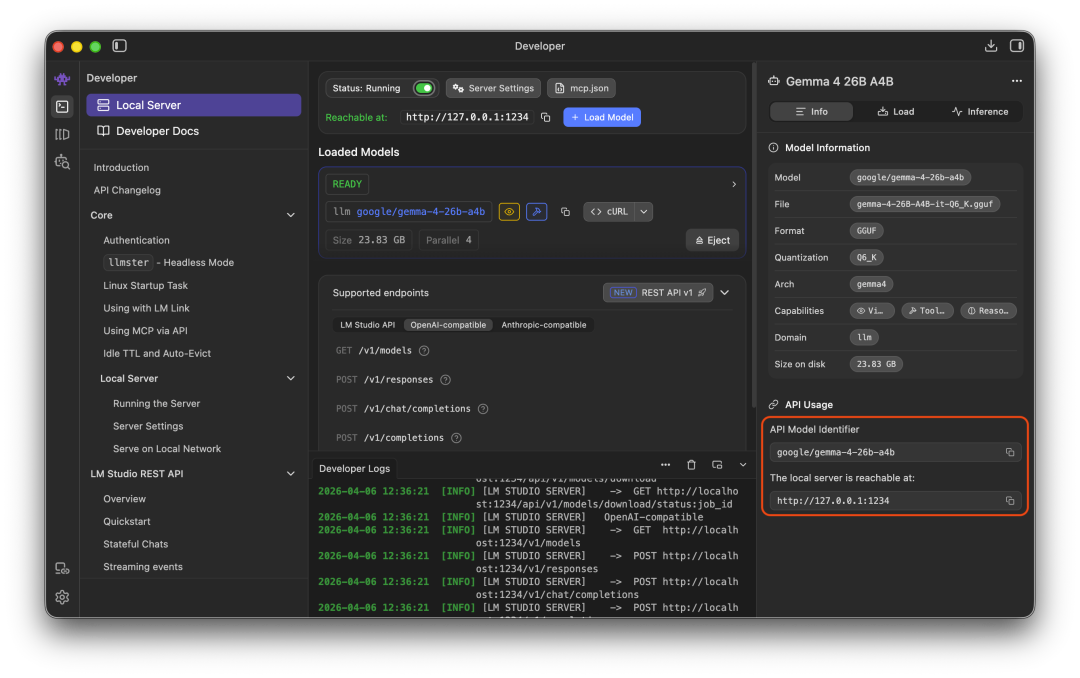Image resolution: width=1080 pixels, height=678 pixels.
Task: Eject the loaded Gemma model
Action: 711,239
